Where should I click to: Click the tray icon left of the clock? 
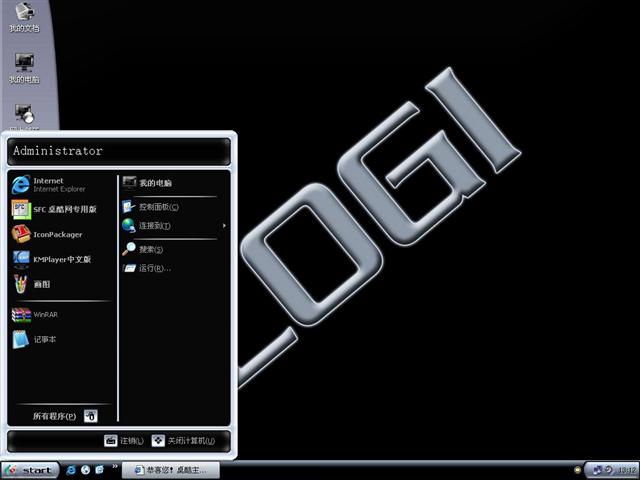(609, 470)
